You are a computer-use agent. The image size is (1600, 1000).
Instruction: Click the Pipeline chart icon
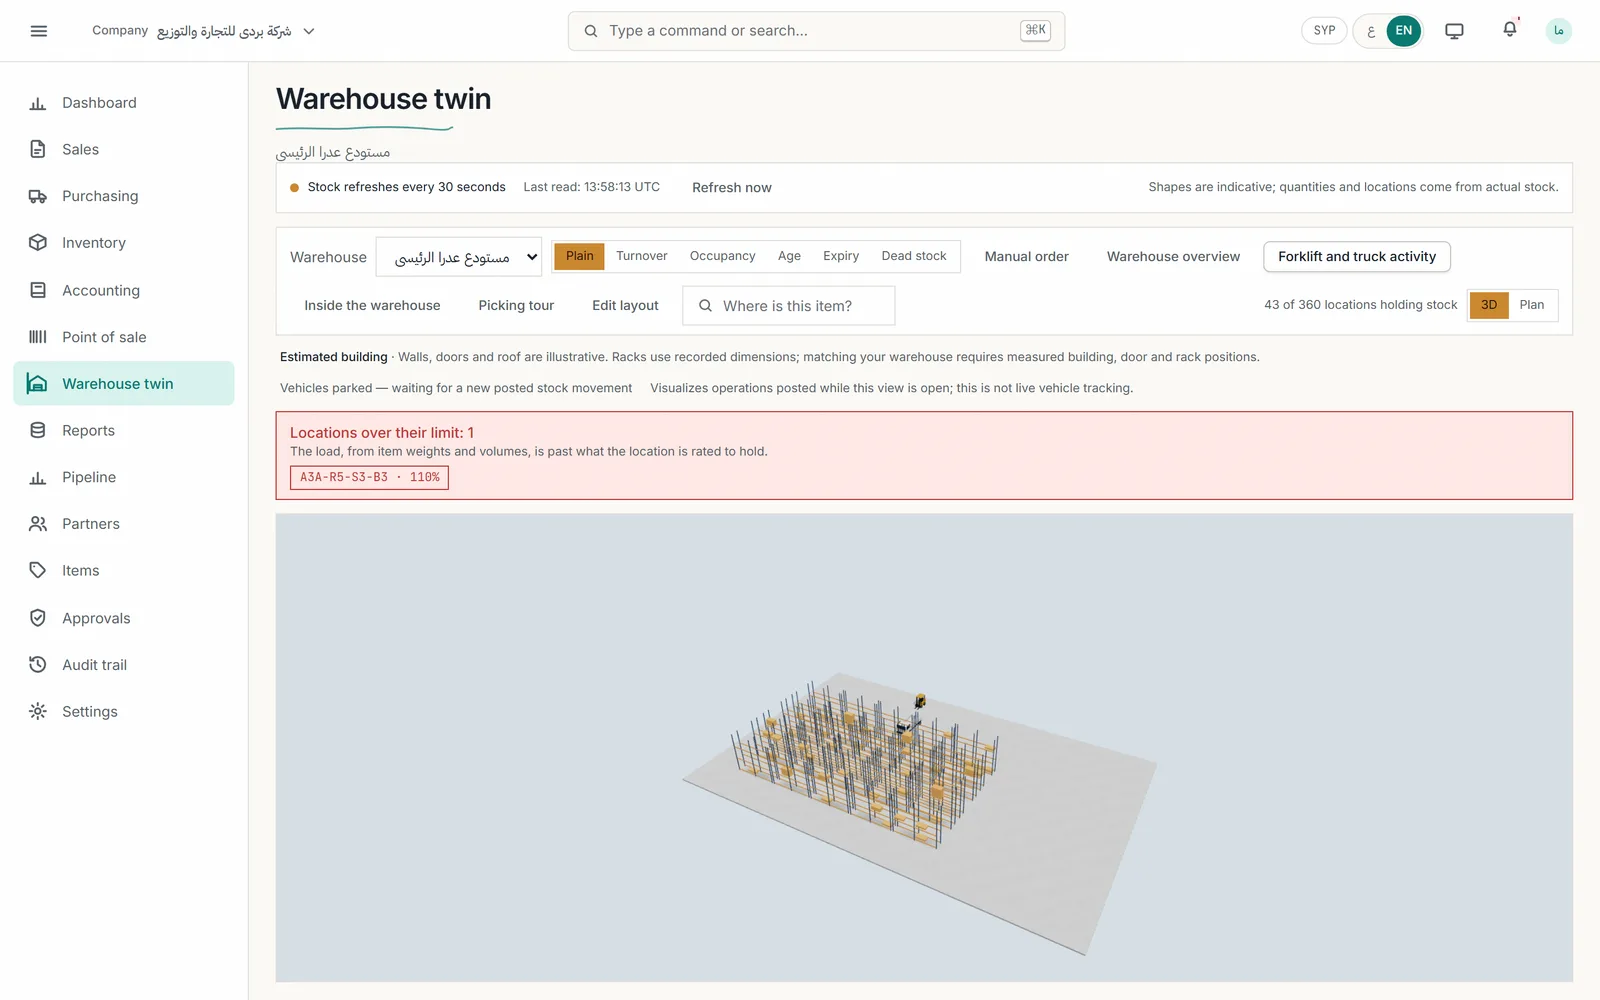coord(38,477)
